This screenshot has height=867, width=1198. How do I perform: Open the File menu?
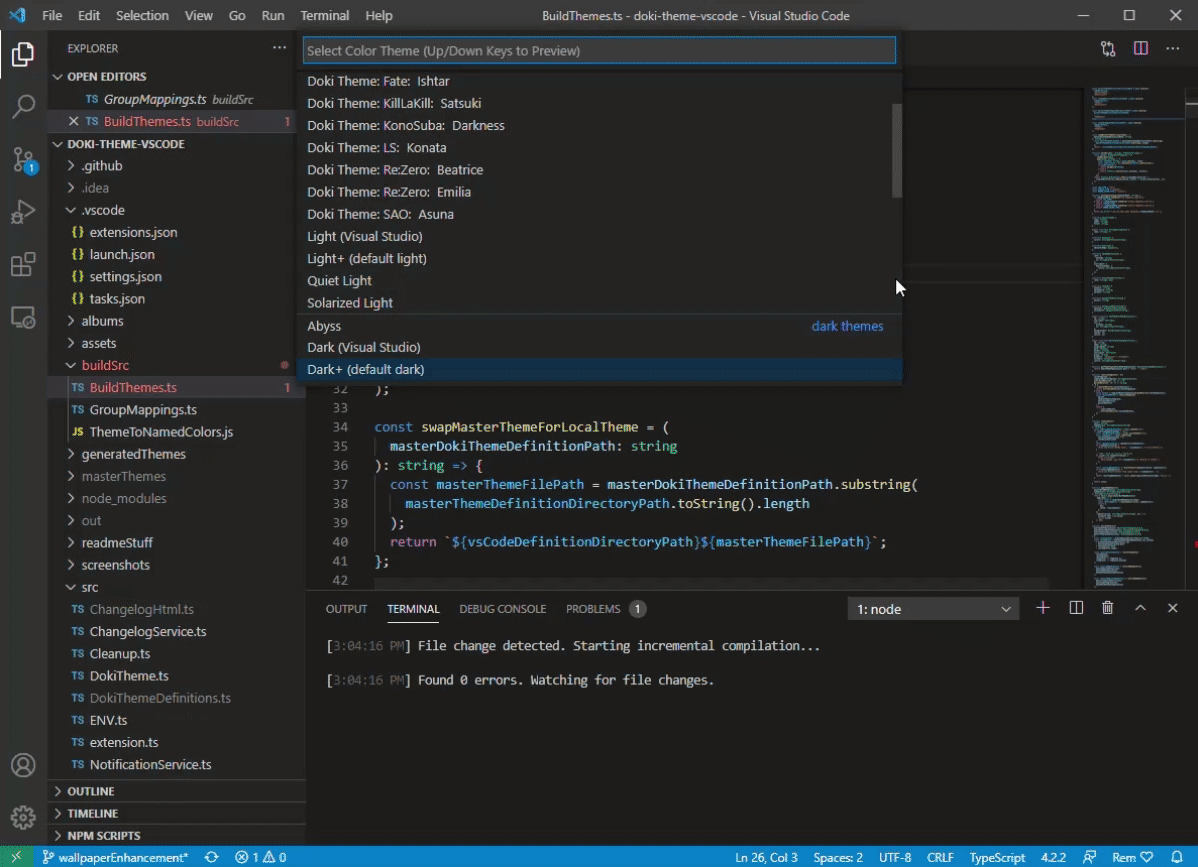[52, 15]
